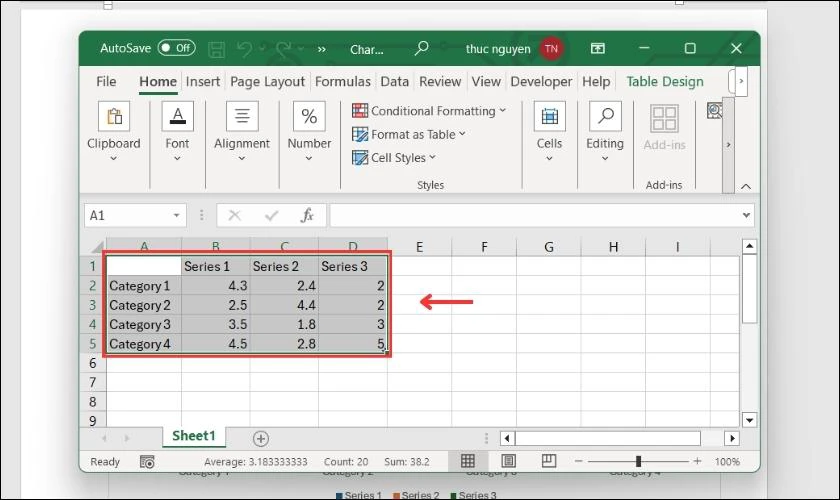Screen dimensions: 840x500
Task: Select row 6 header
Action: point(93,363)
